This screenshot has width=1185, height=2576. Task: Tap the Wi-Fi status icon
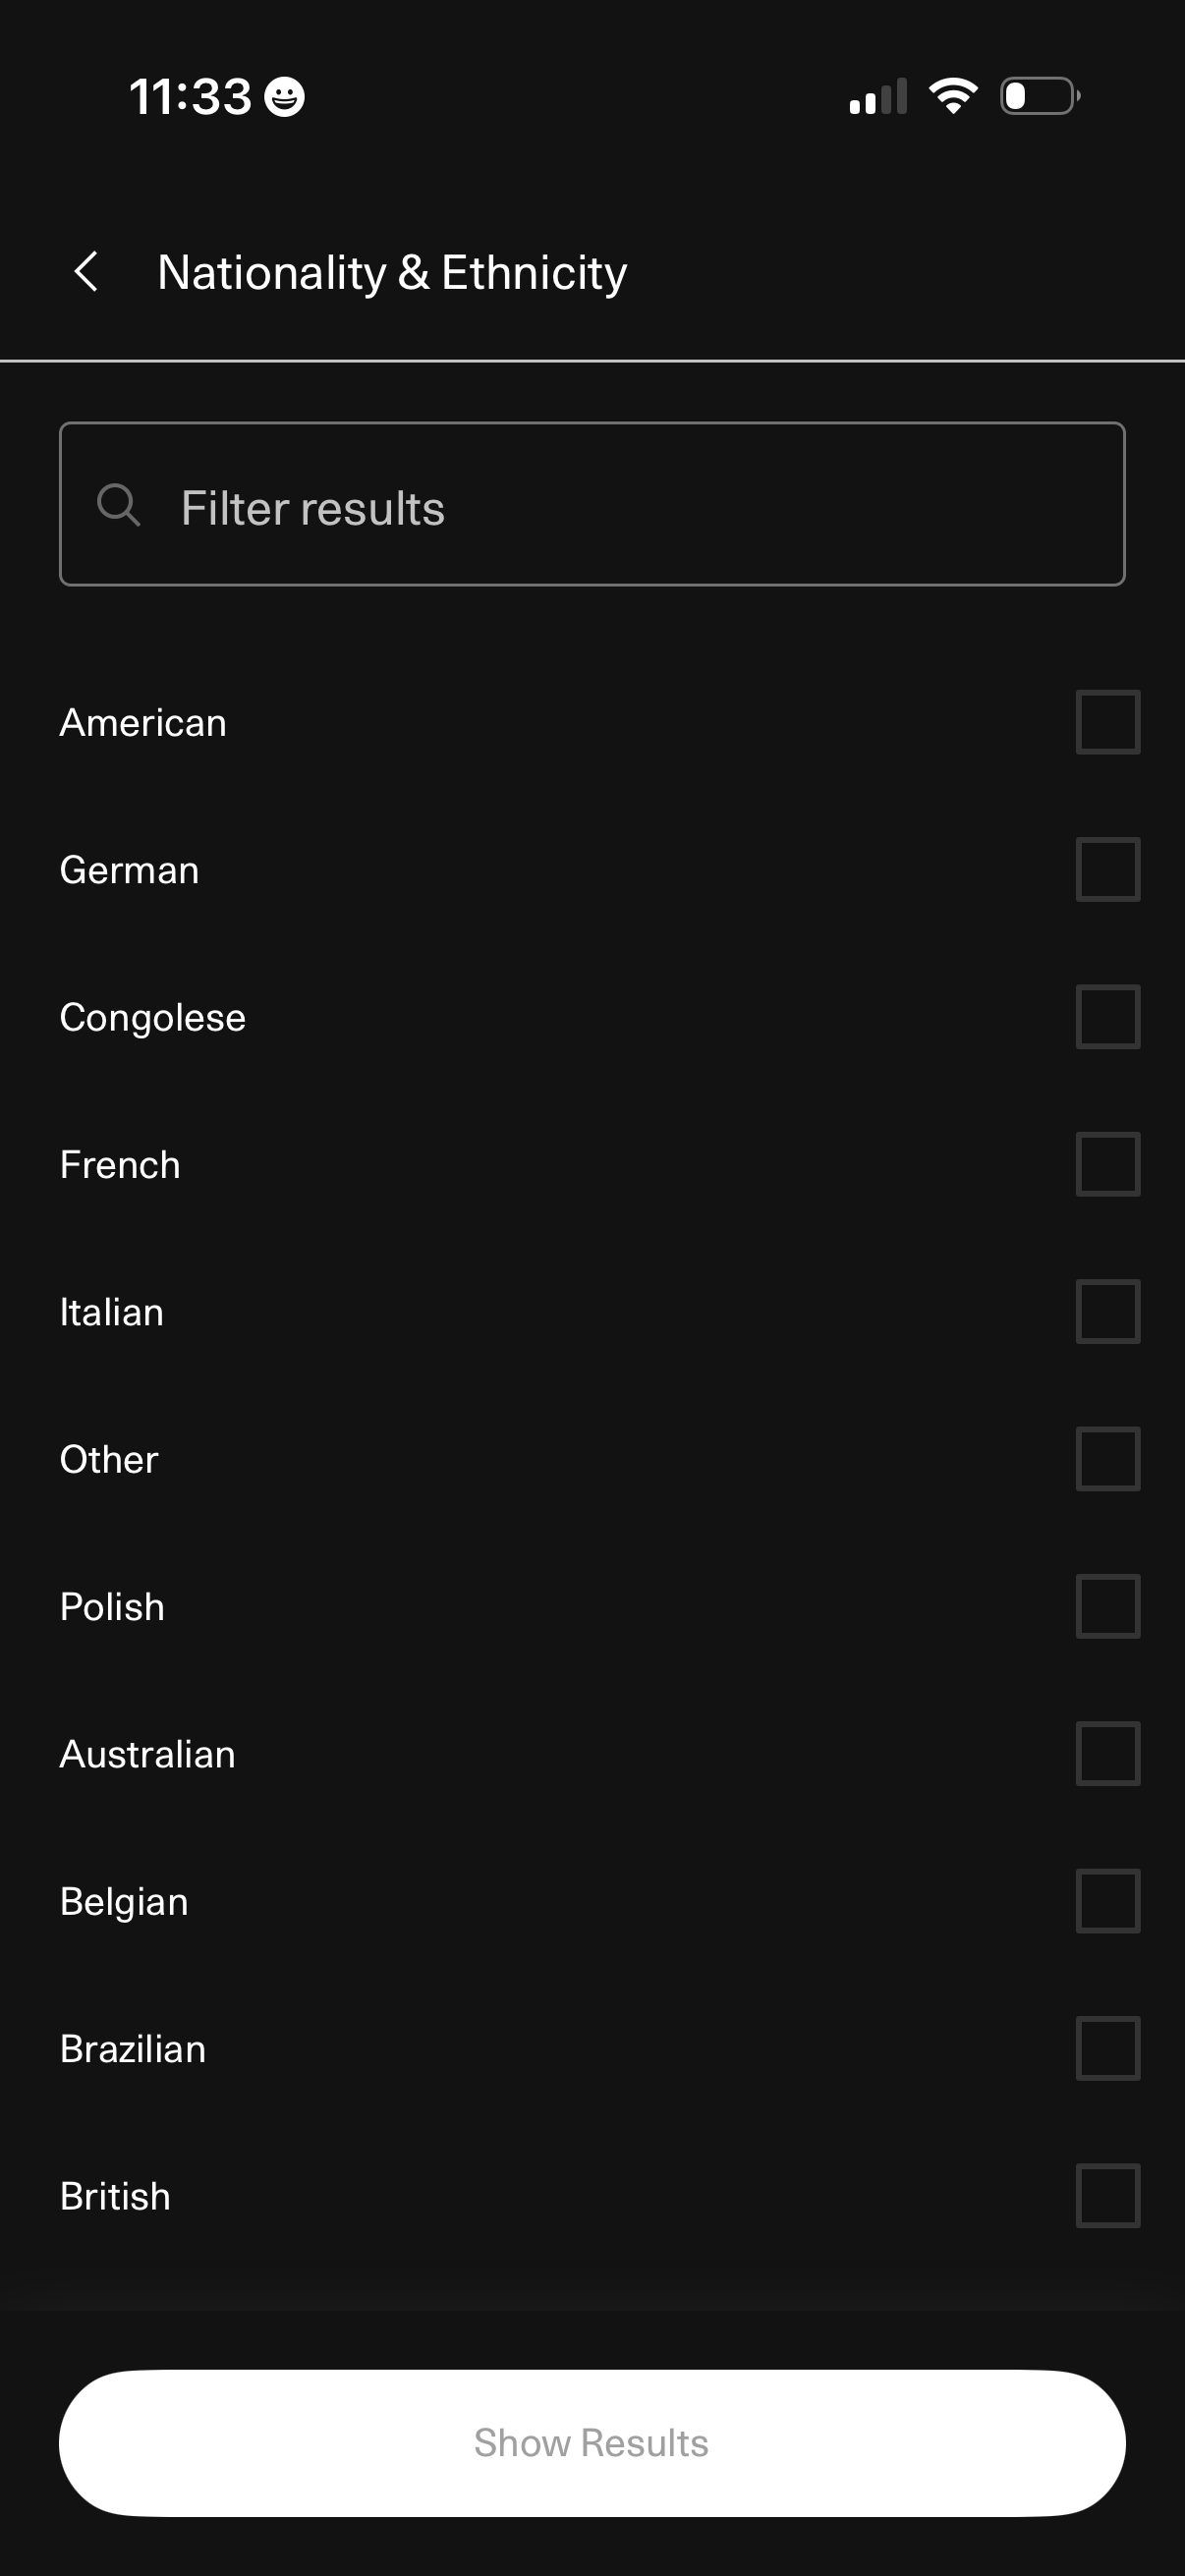(953, 96)
